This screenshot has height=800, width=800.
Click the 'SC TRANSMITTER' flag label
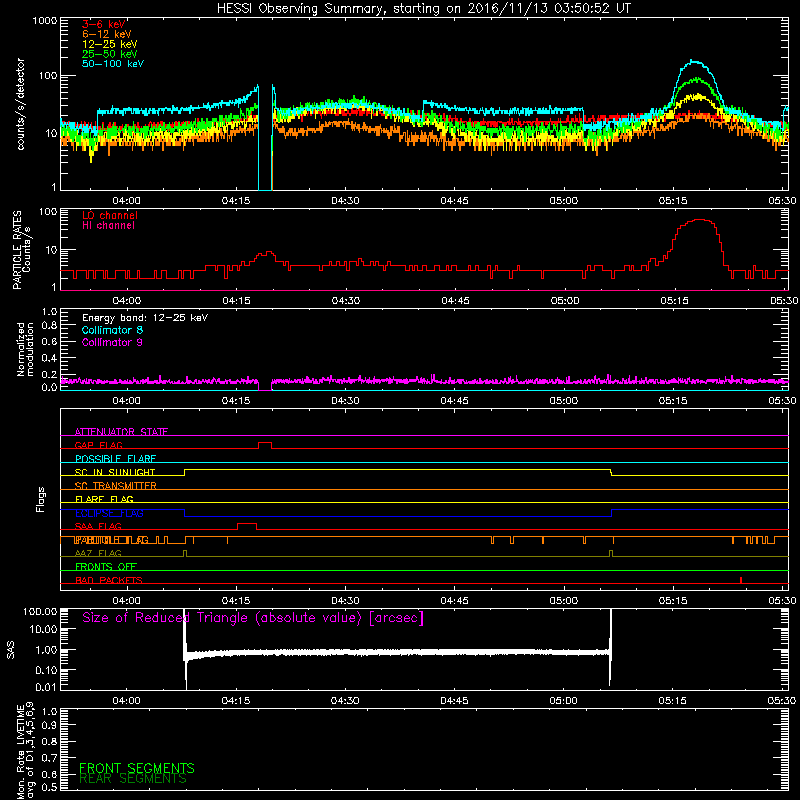tap(116, 486)
